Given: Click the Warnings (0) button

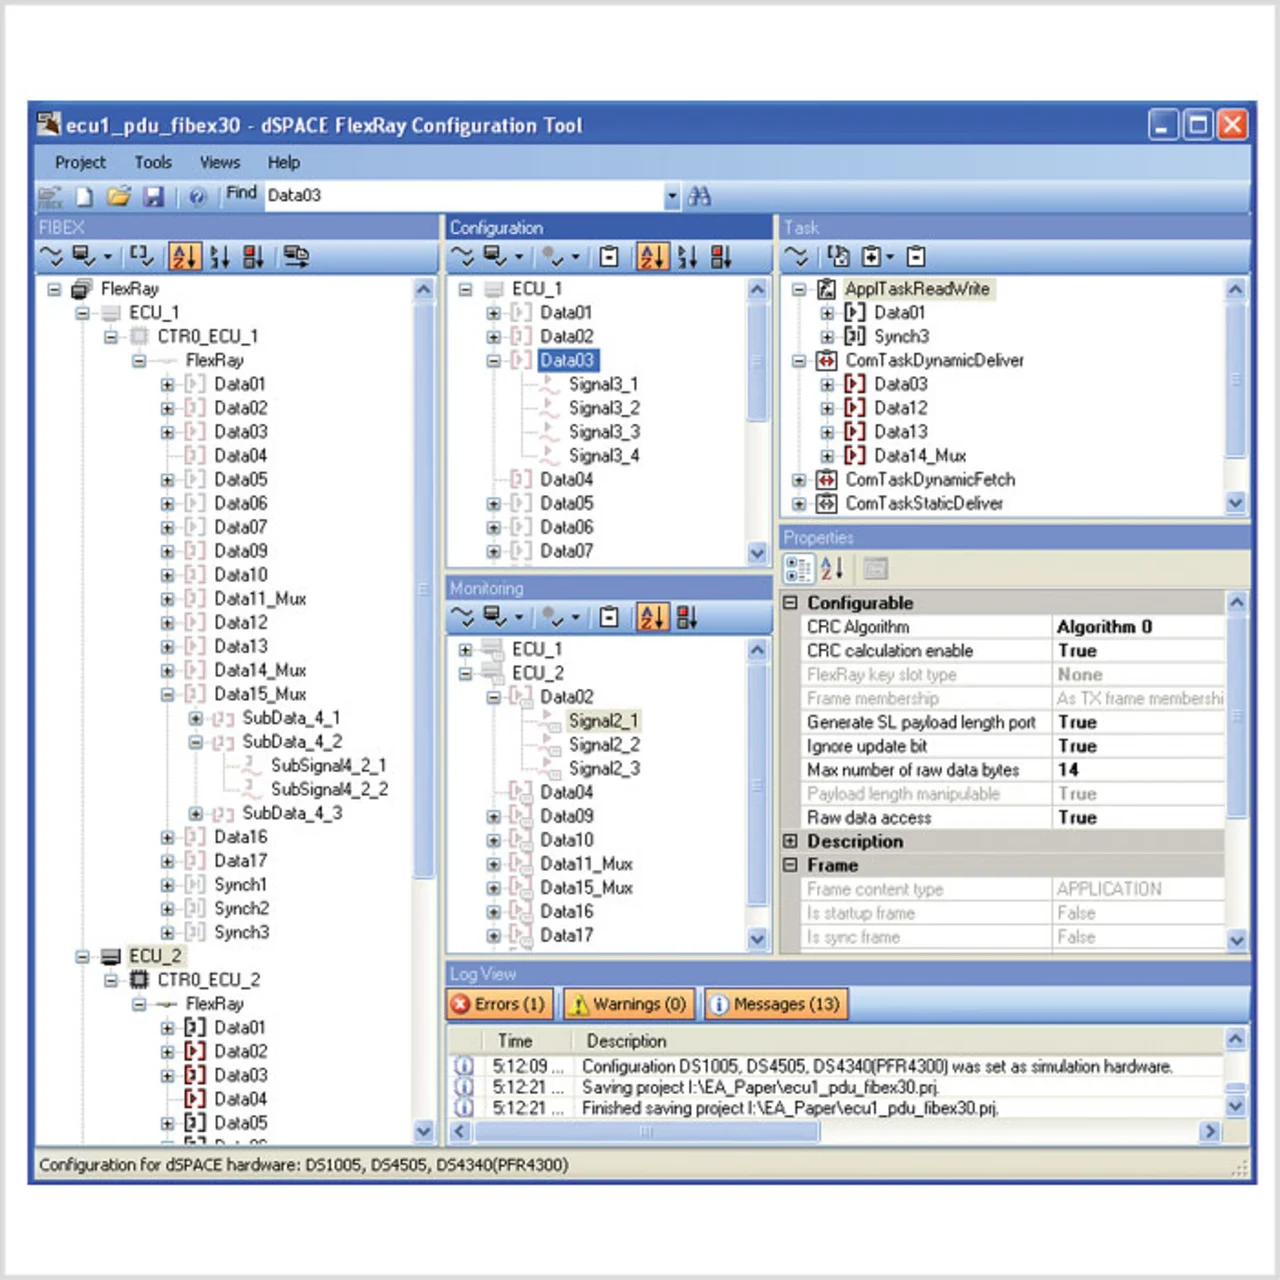Looking at the screenshot, I should [x=627, y=1004].
